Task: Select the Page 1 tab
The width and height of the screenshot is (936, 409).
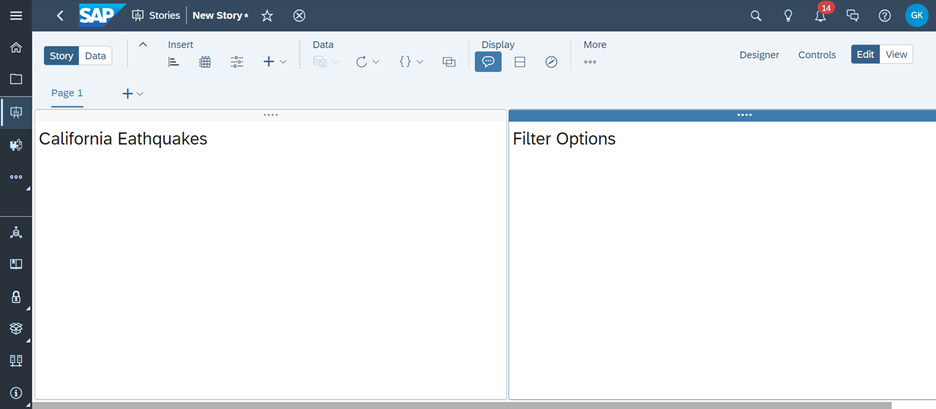Action: coord(67,93)
